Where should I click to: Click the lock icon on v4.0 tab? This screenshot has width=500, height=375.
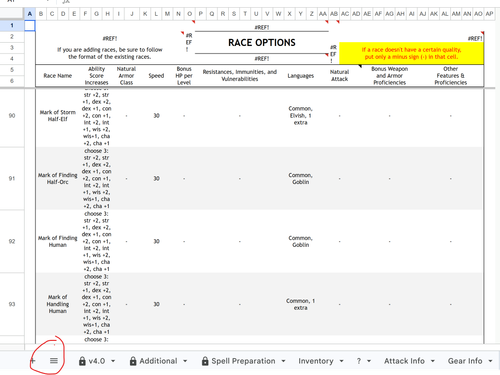coord(82,361)
